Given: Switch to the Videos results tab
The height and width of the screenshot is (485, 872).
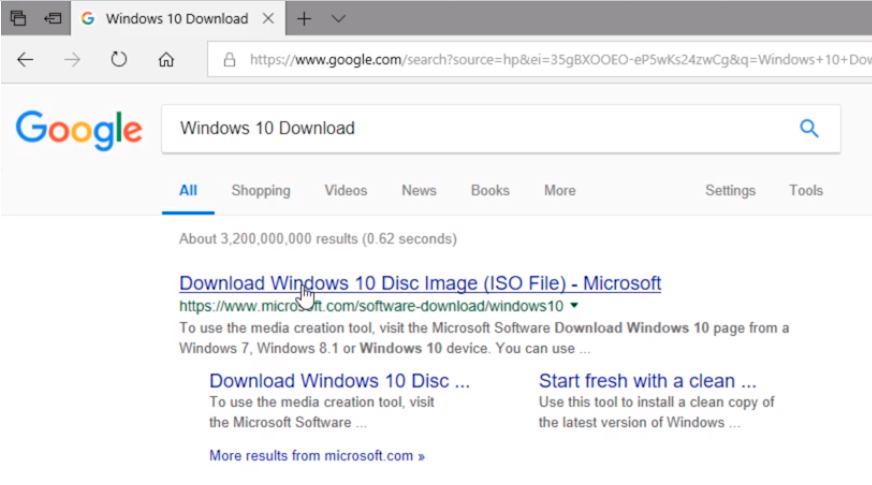Looking at the screenshot, I should point(346,190).
